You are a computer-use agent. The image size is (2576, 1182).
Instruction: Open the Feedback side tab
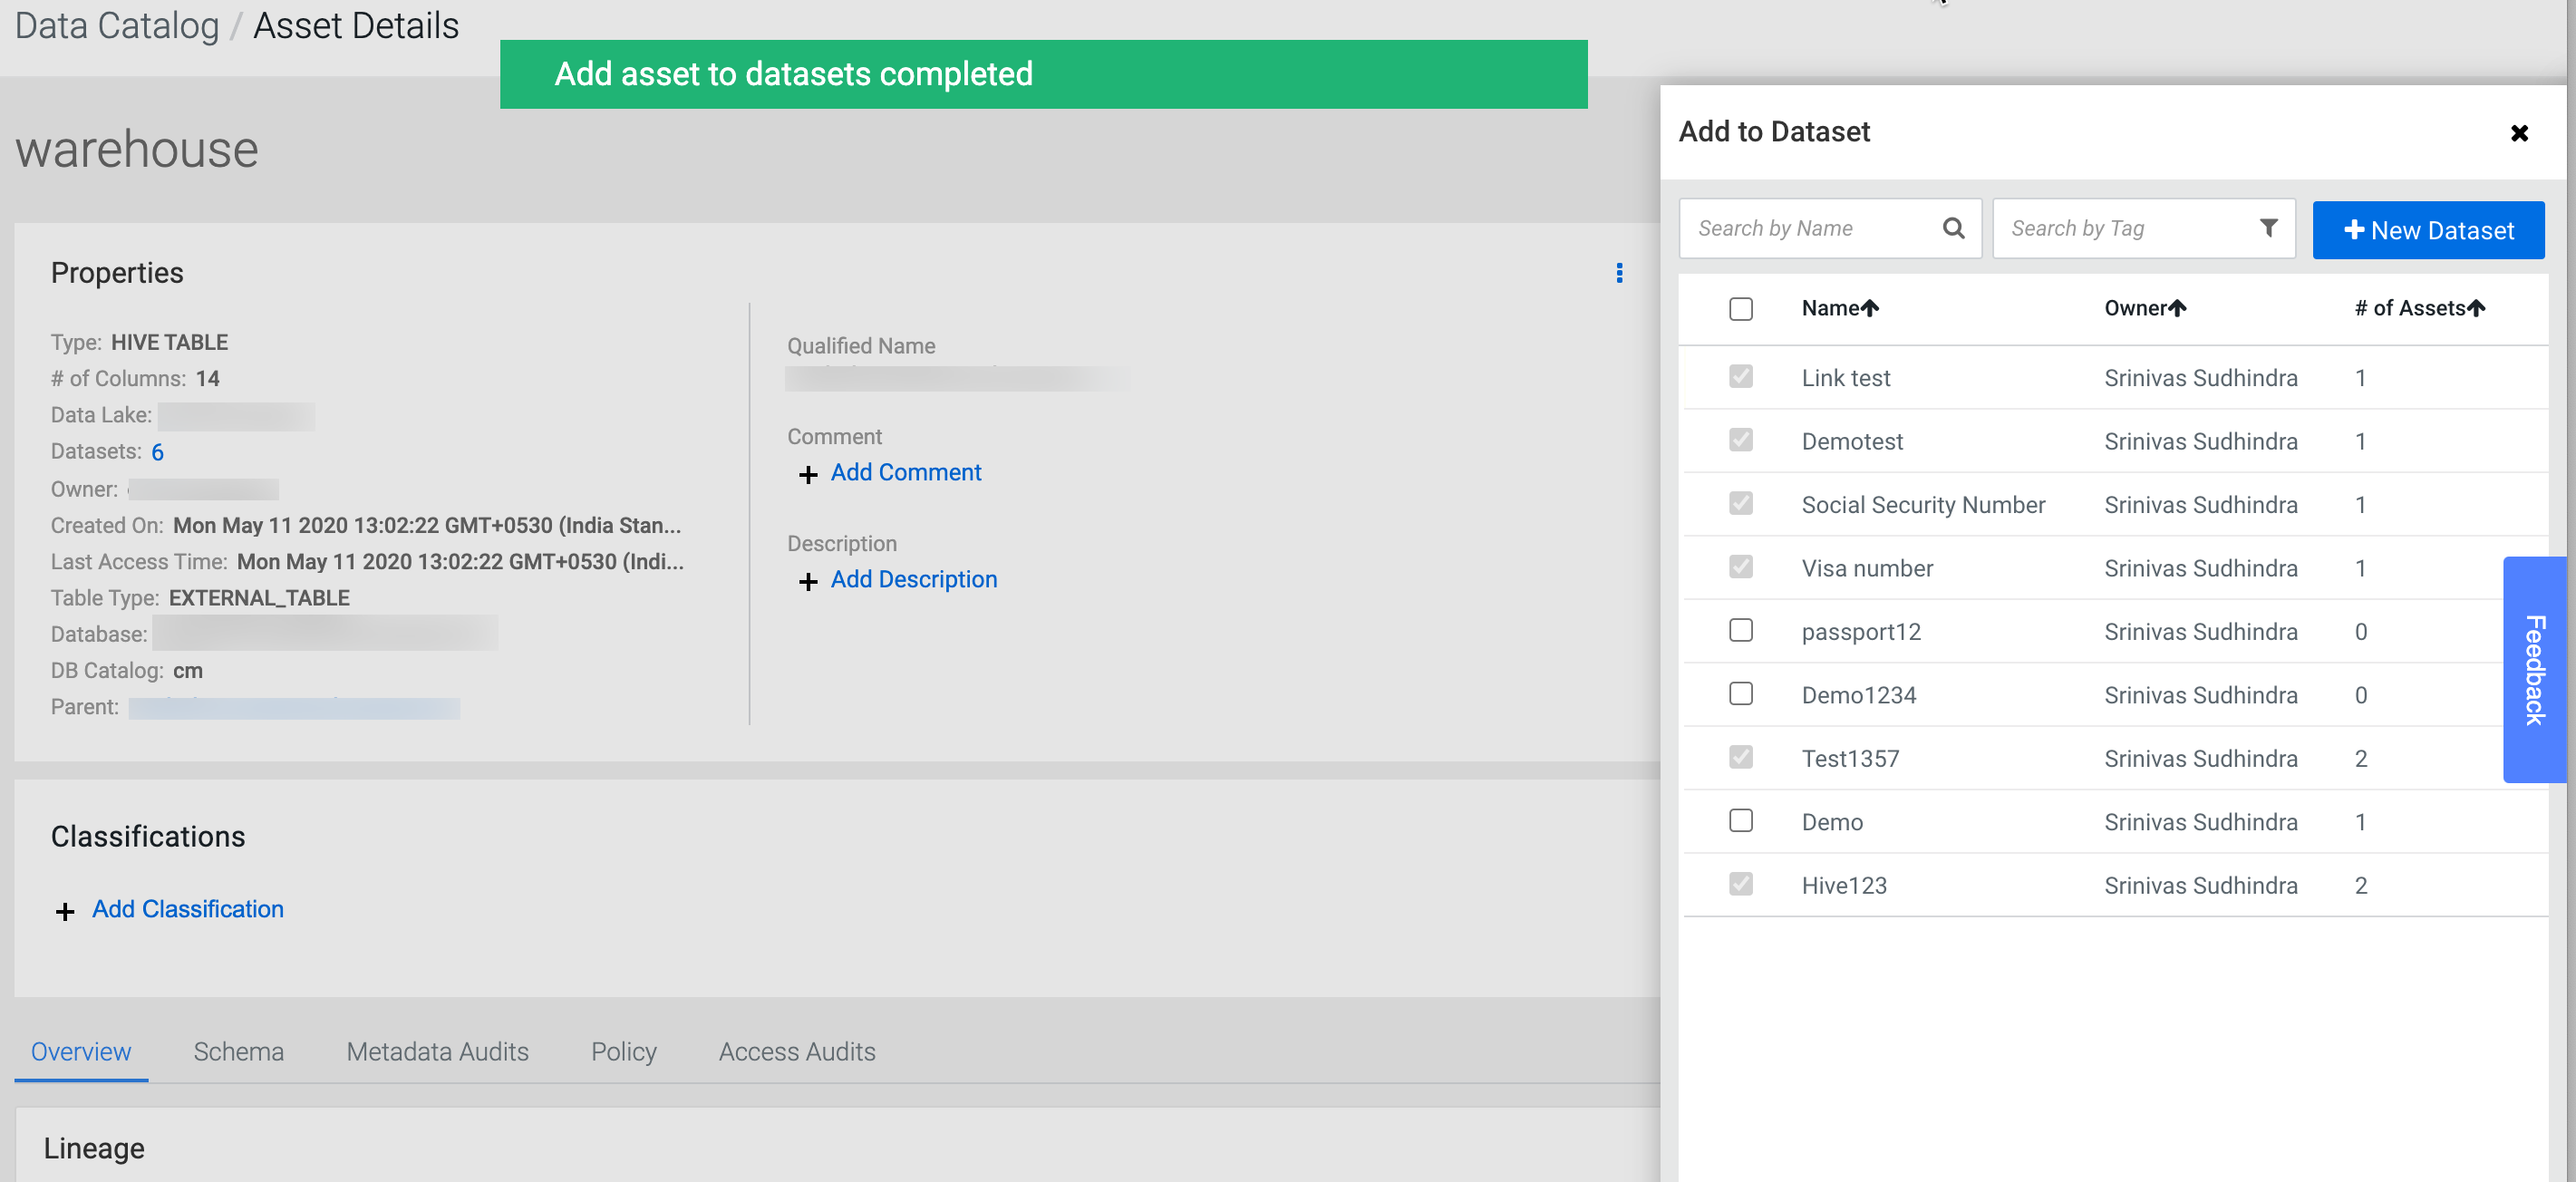pos(2534,669)
